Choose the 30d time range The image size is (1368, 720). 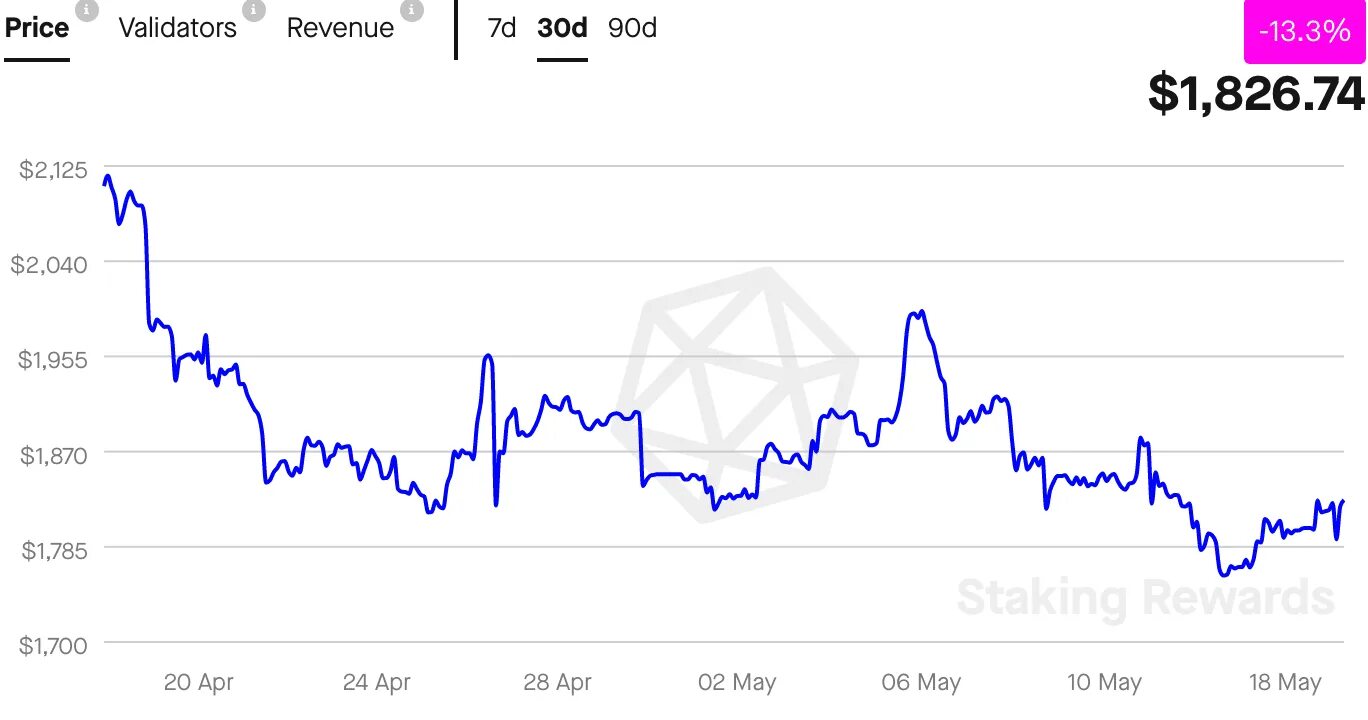pos(562,28)
